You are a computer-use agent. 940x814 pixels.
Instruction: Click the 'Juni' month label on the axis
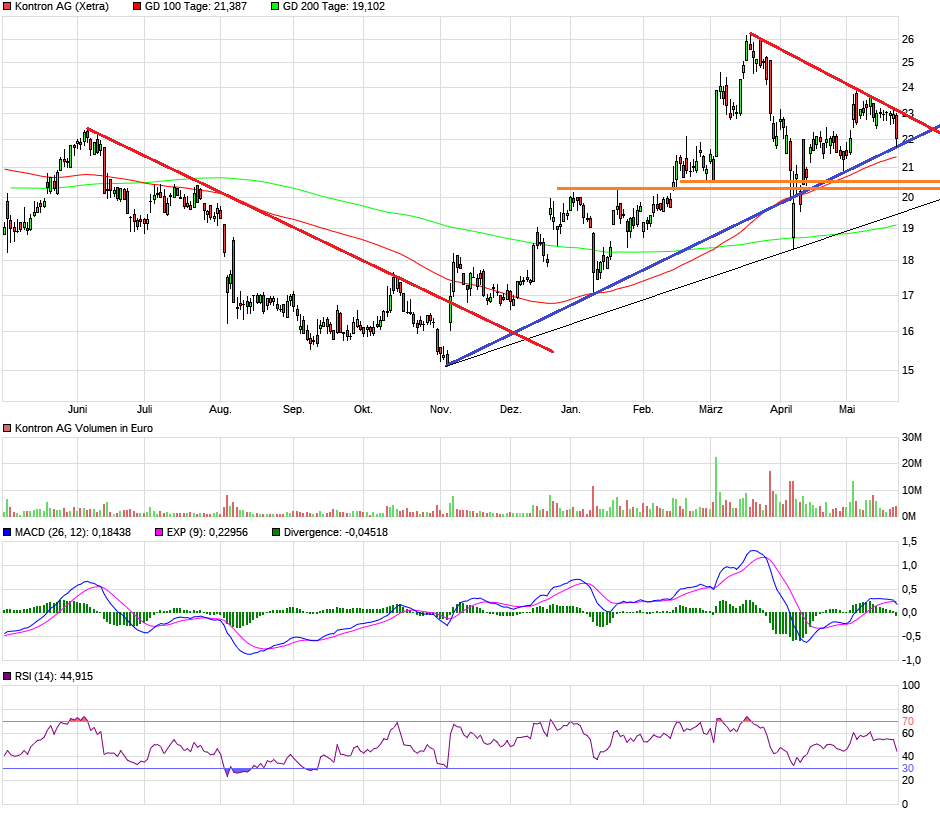click(x=77, y=409)
